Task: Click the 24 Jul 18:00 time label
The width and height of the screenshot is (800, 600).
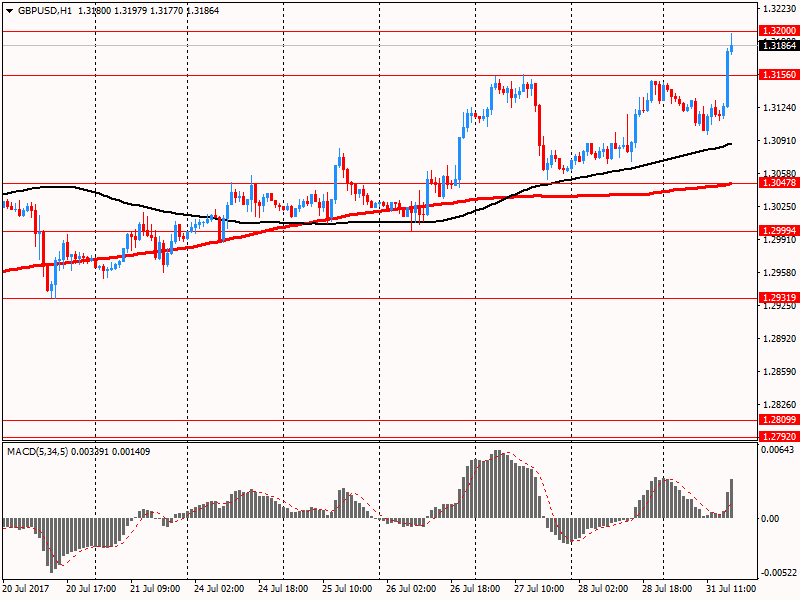Action: click(283, 589)
